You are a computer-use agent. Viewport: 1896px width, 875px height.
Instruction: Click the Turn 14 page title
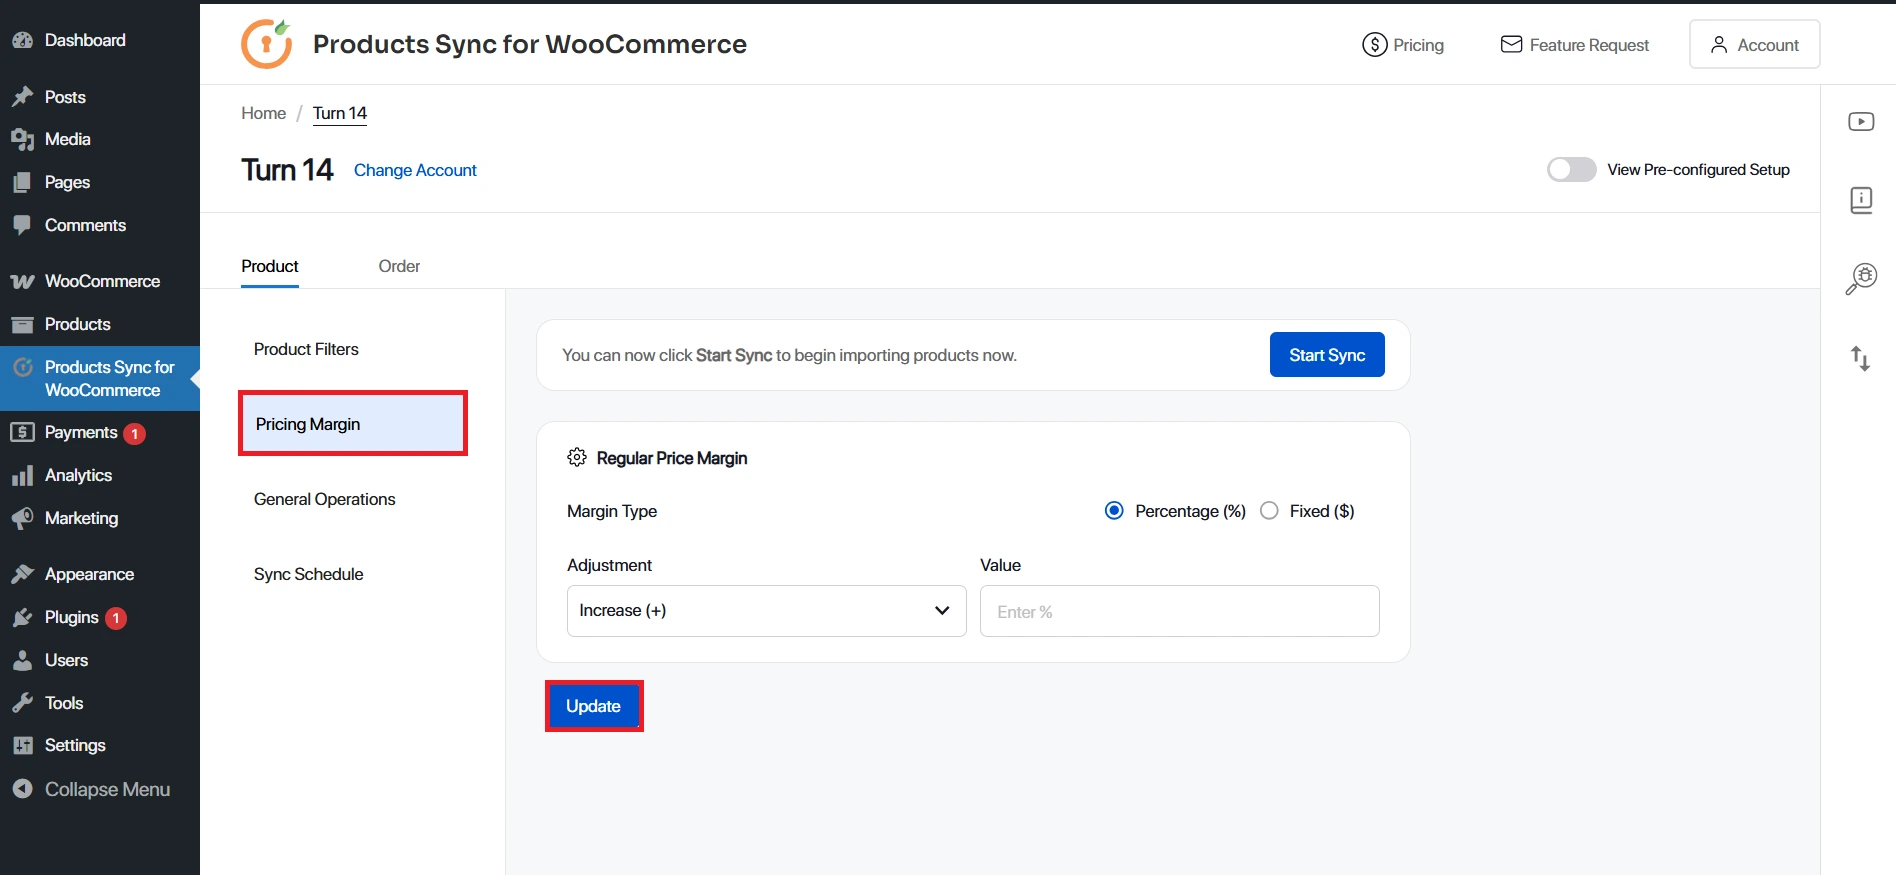tap(287, 170)
